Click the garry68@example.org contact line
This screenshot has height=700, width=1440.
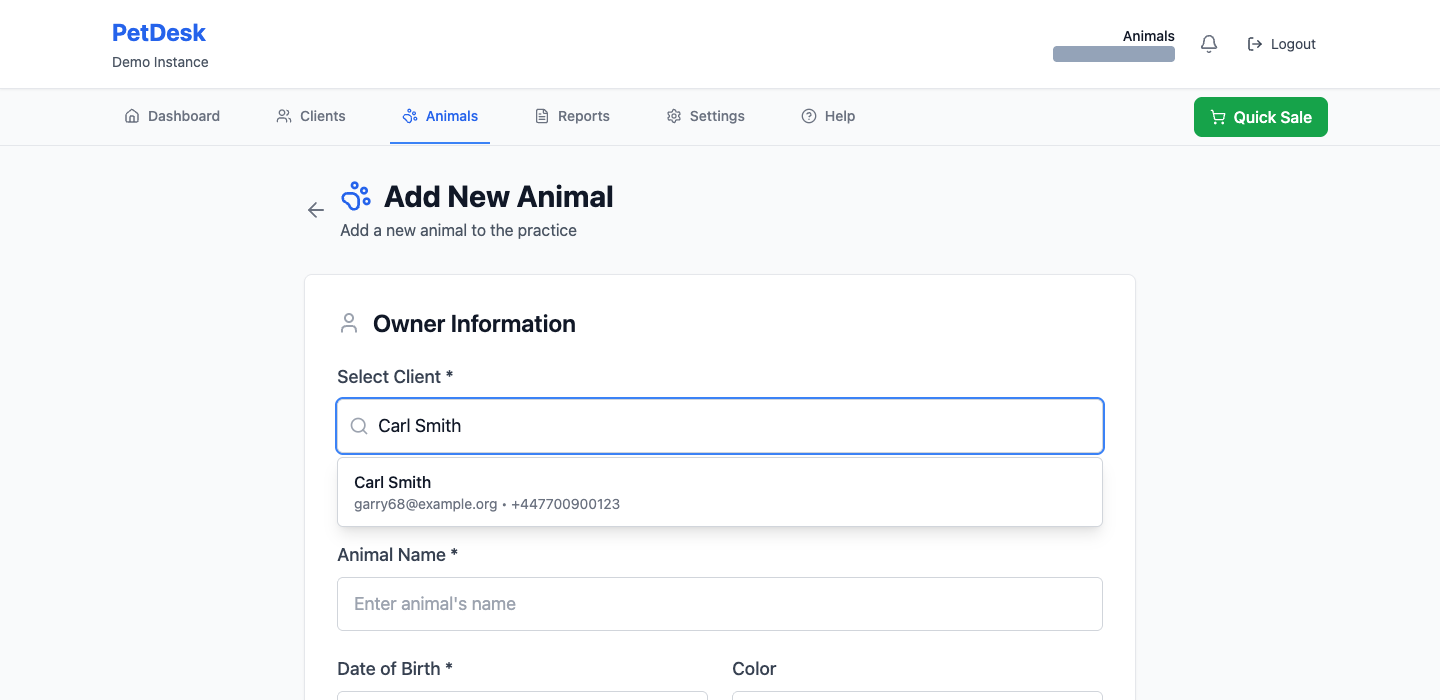click(487, 504)
